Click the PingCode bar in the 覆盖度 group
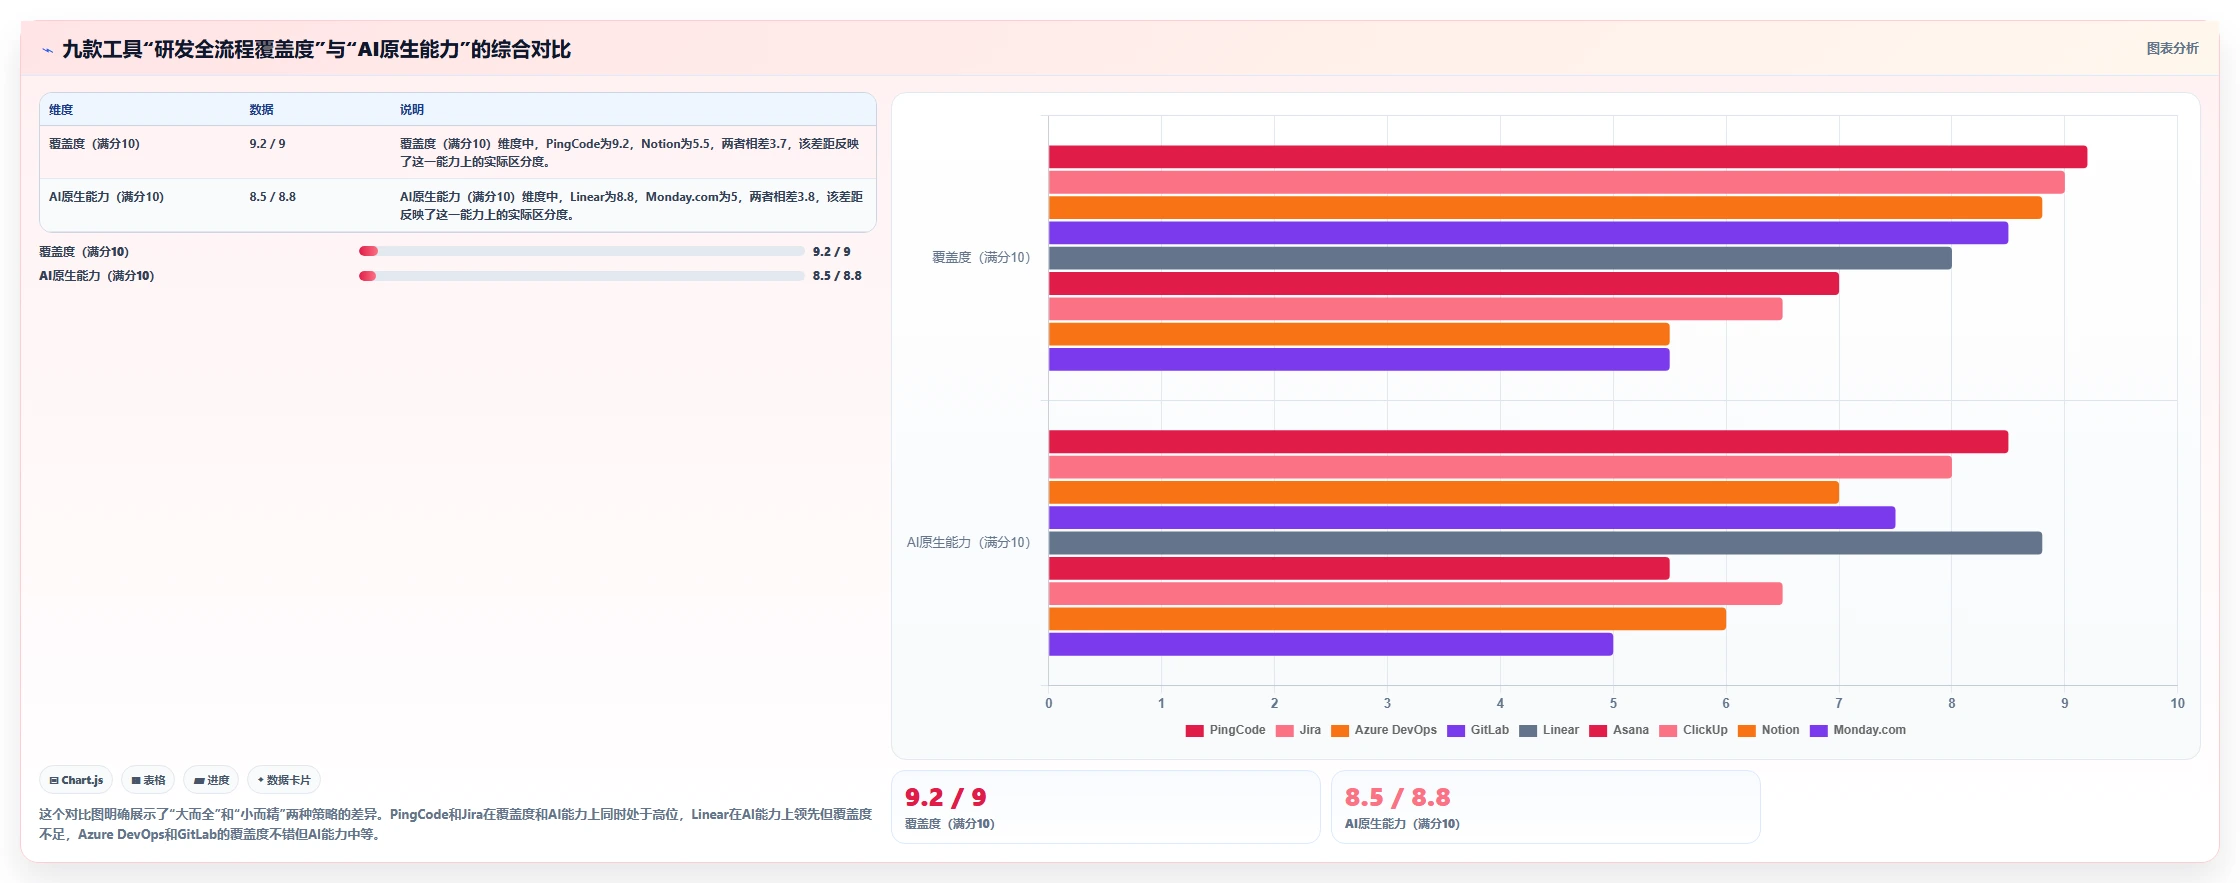The width and height of the screenshot is (2240, 883). [1567, 157]
